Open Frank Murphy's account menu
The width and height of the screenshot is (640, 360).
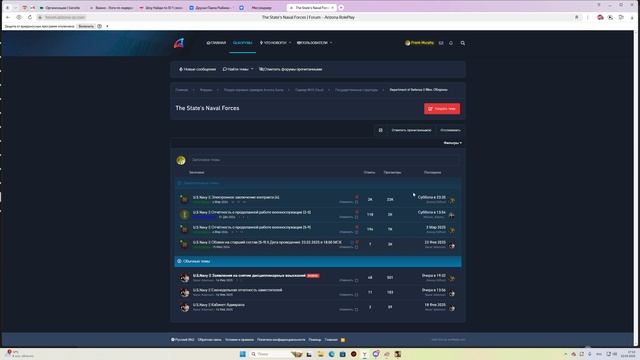[419, 43]
